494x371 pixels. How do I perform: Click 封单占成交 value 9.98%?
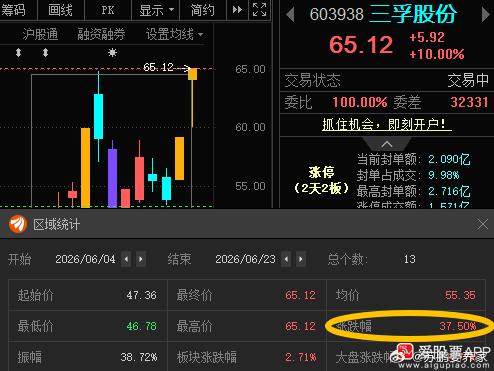(x=444, y=175)
